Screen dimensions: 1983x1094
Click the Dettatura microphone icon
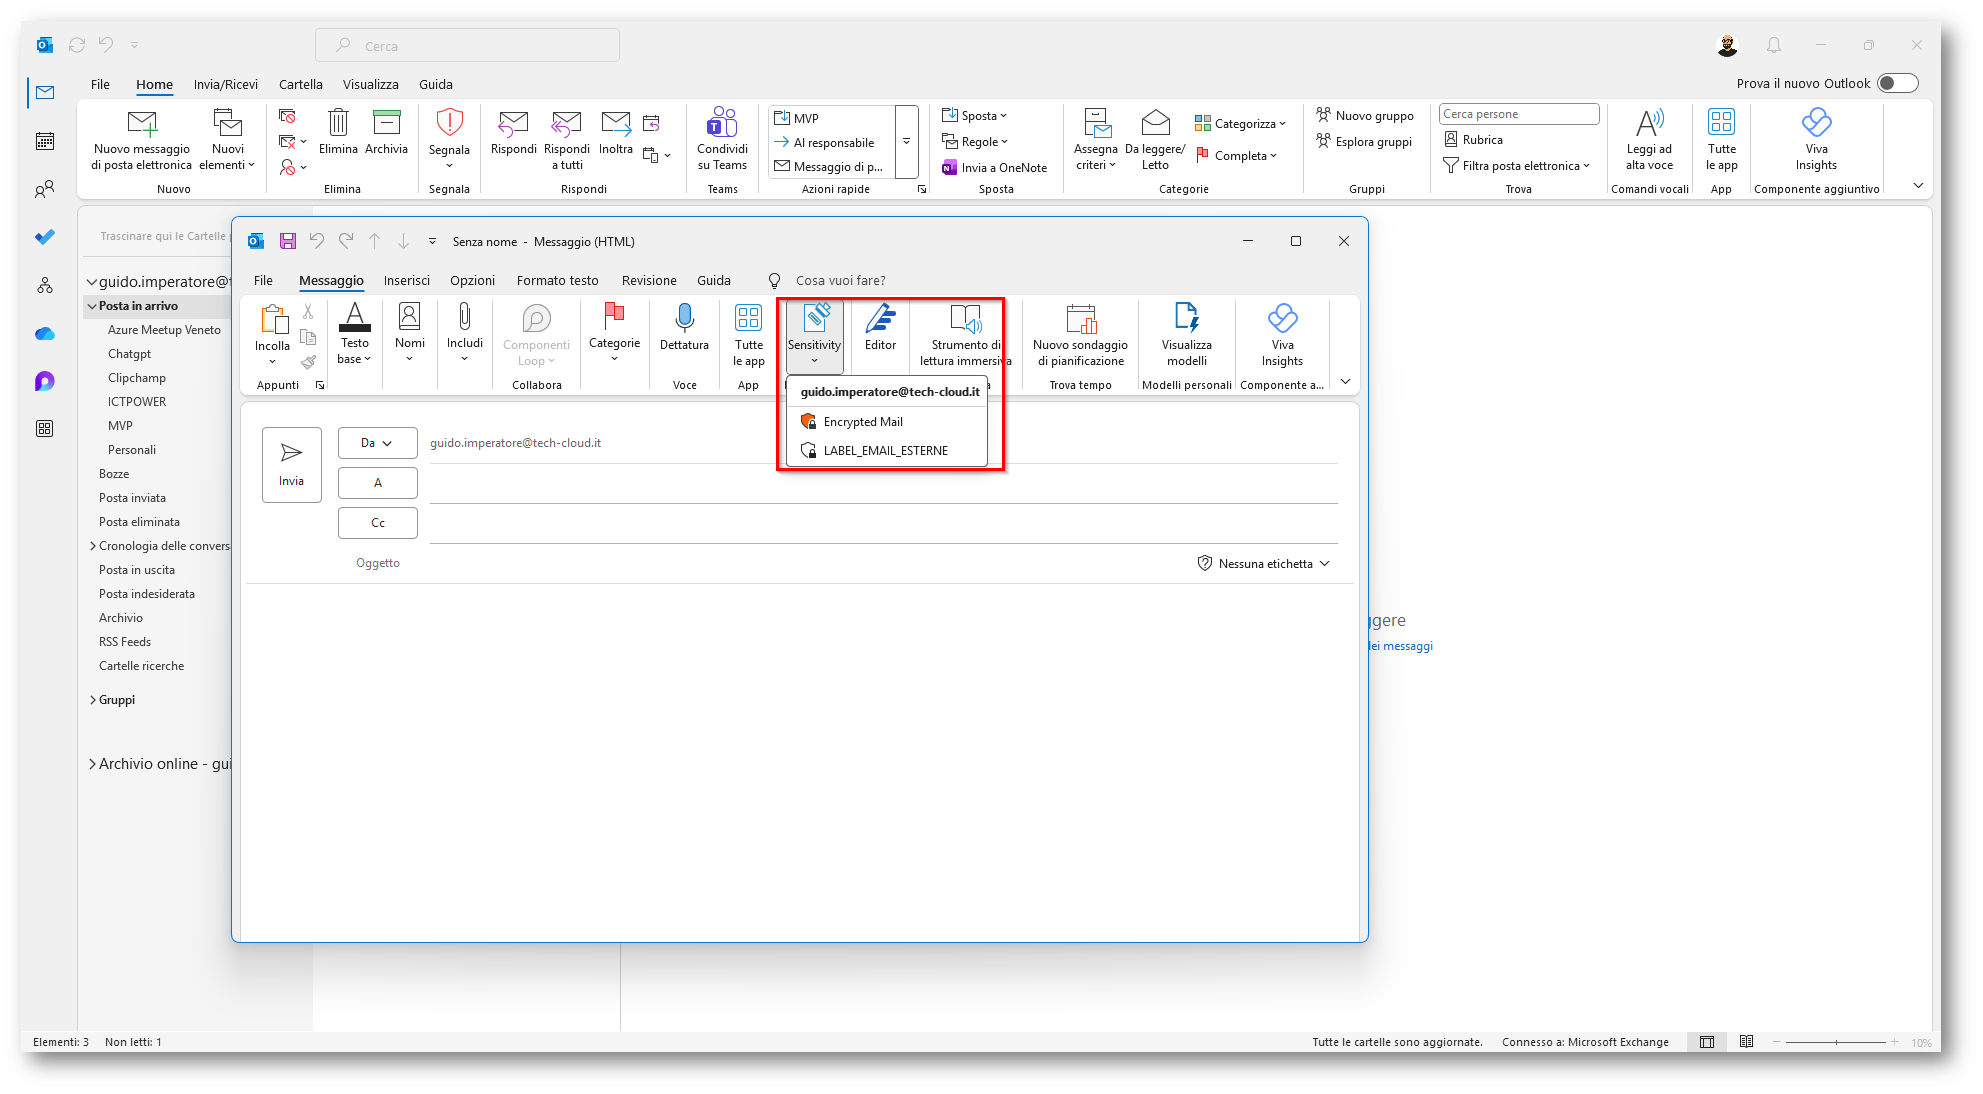tap(684, 318)
